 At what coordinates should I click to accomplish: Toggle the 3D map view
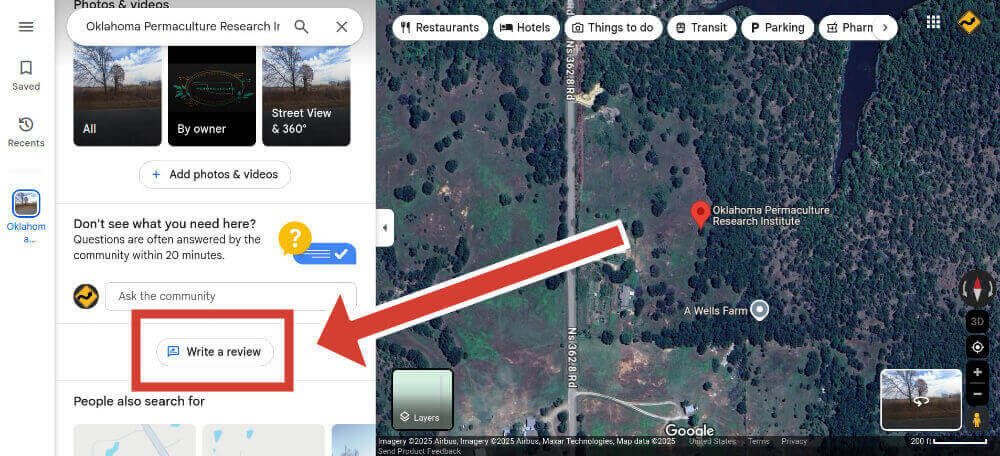[977, 321]
